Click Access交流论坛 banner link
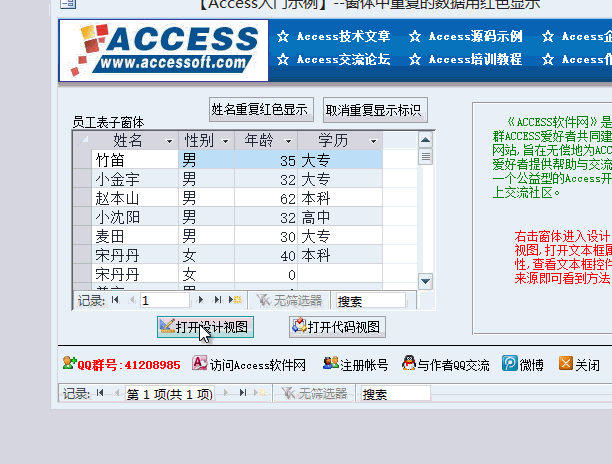612x464 pixels. [x=334, y=59]
